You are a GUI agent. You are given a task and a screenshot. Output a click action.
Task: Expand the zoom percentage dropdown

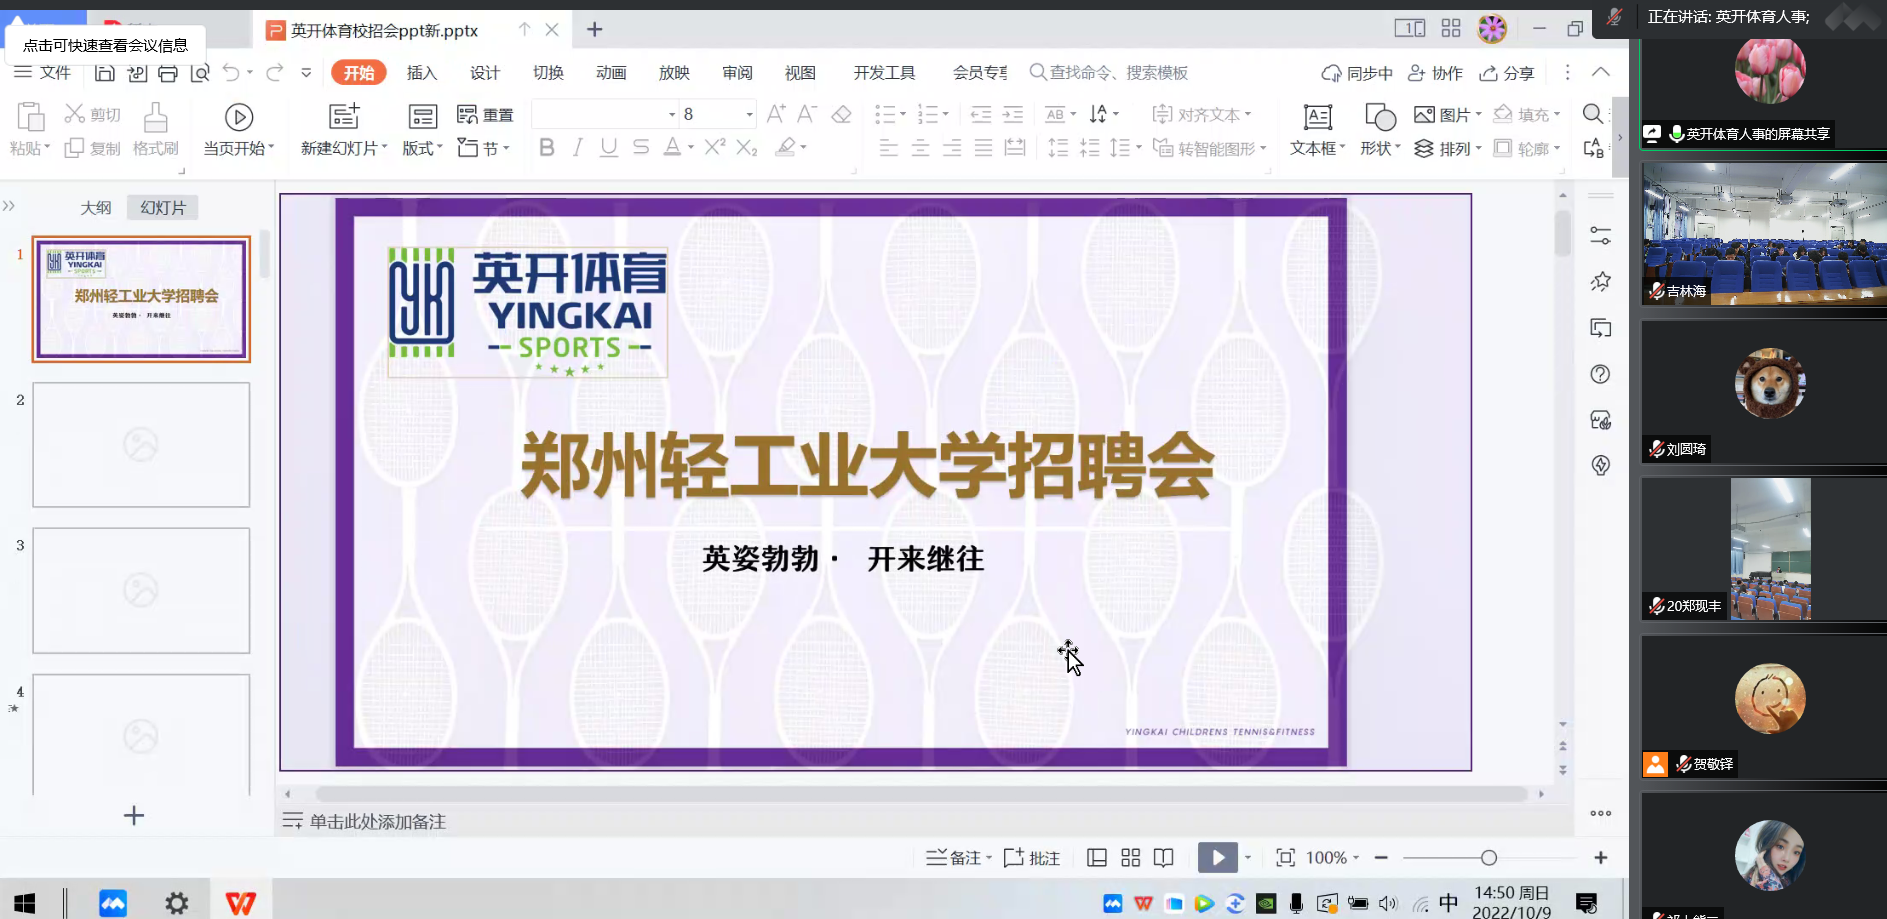click(1356, 858)
